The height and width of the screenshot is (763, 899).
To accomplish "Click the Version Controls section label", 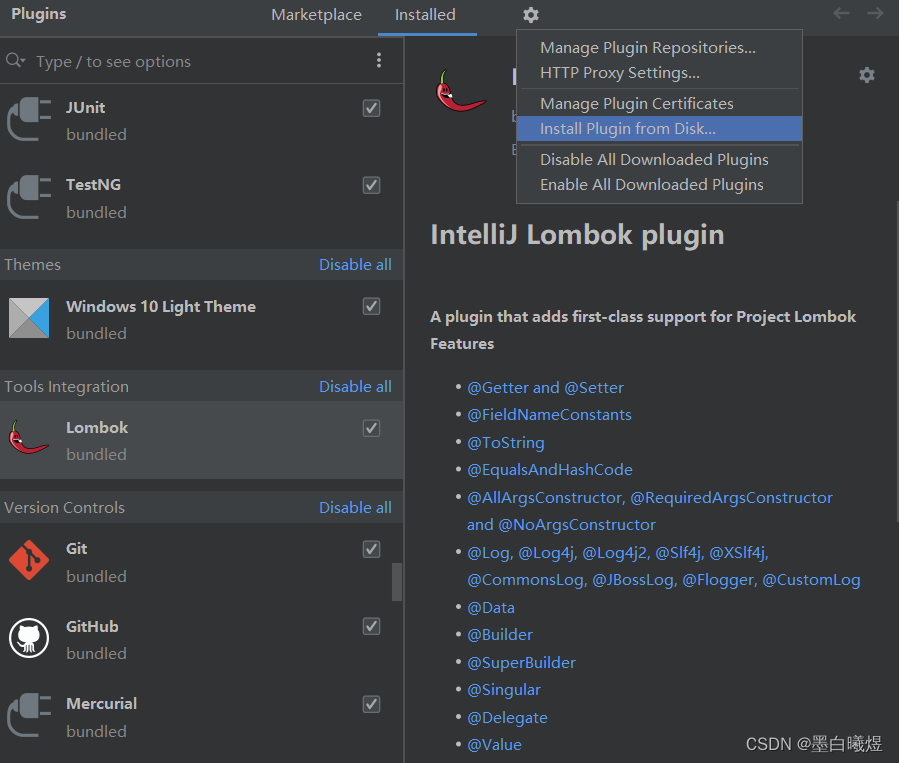I will (64, 508).
